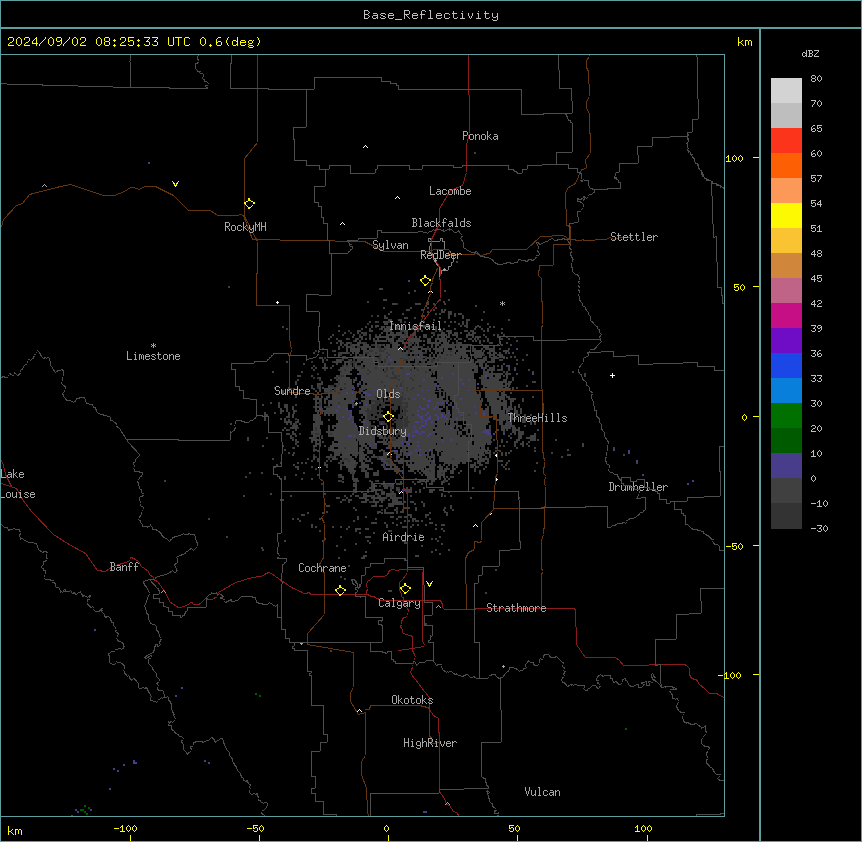Click the asterisk marker east of Innisfail
Viewport: 862px width, 842px height.
pos(502,303)
